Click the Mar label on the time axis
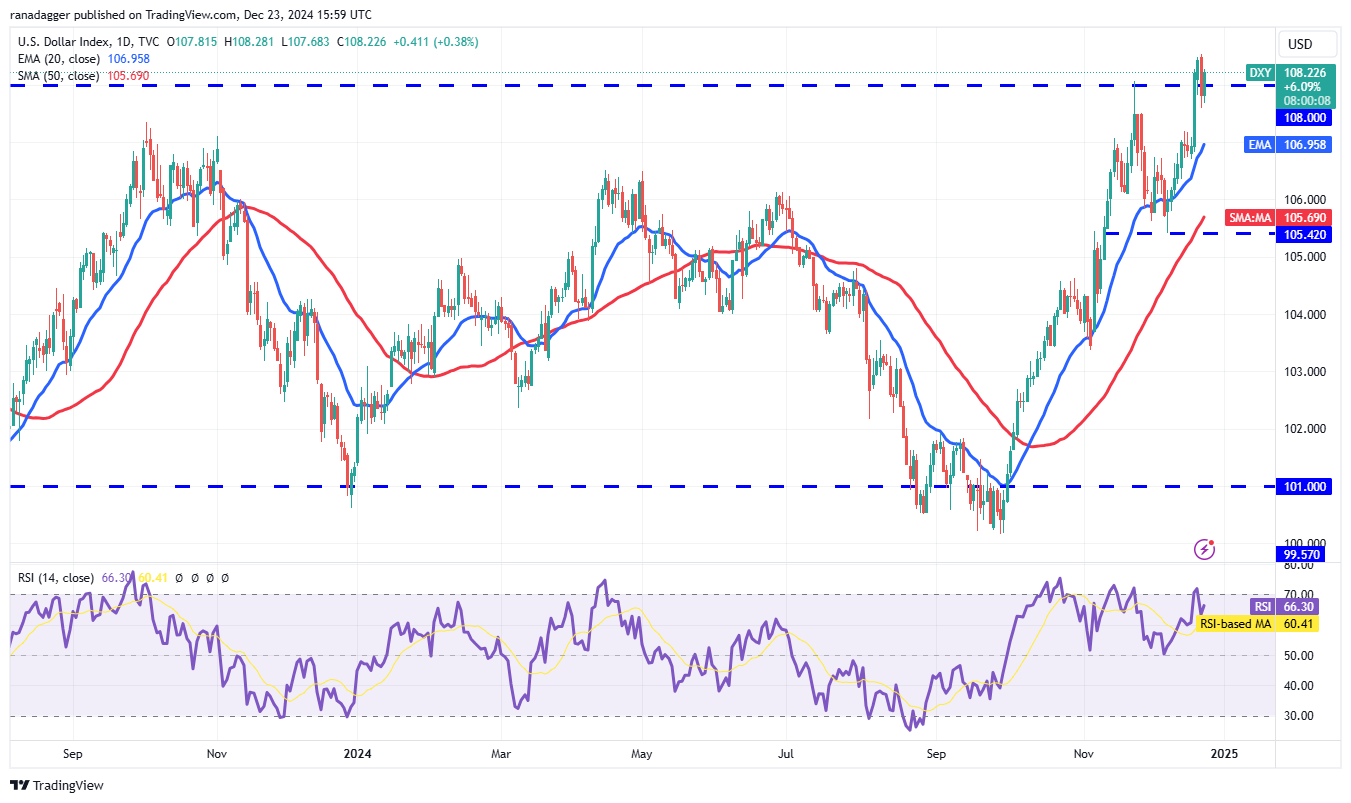Screen dimensions: 1351x803 point(503,752)
